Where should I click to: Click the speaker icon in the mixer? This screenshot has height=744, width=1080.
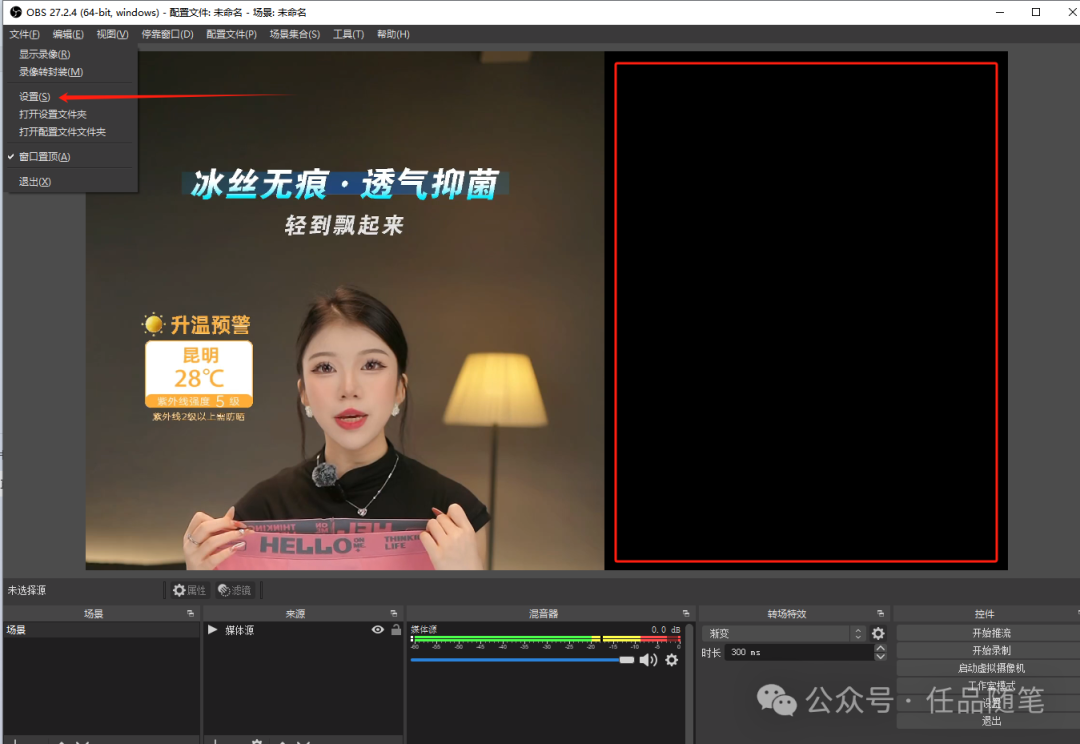tap(648, 660)
